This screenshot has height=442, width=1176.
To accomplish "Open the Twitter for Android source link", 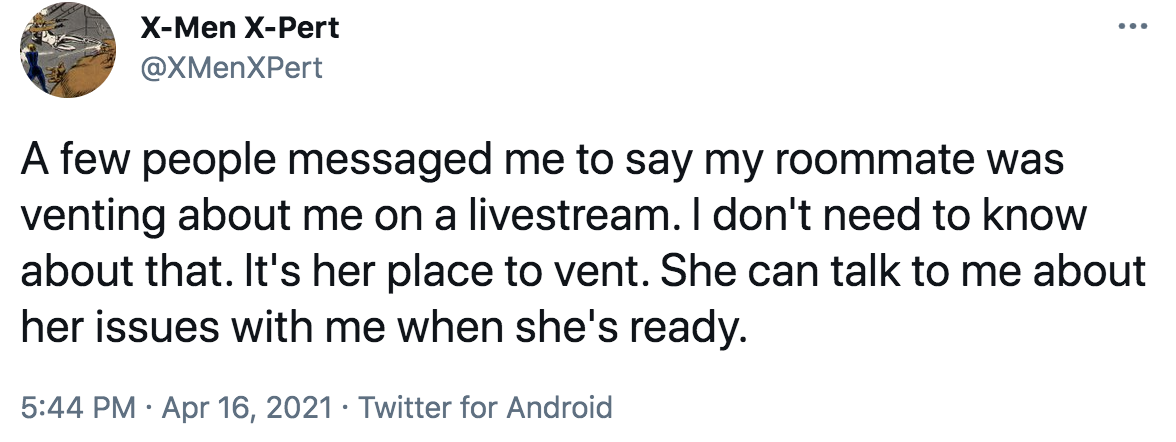I will (485, 407).
